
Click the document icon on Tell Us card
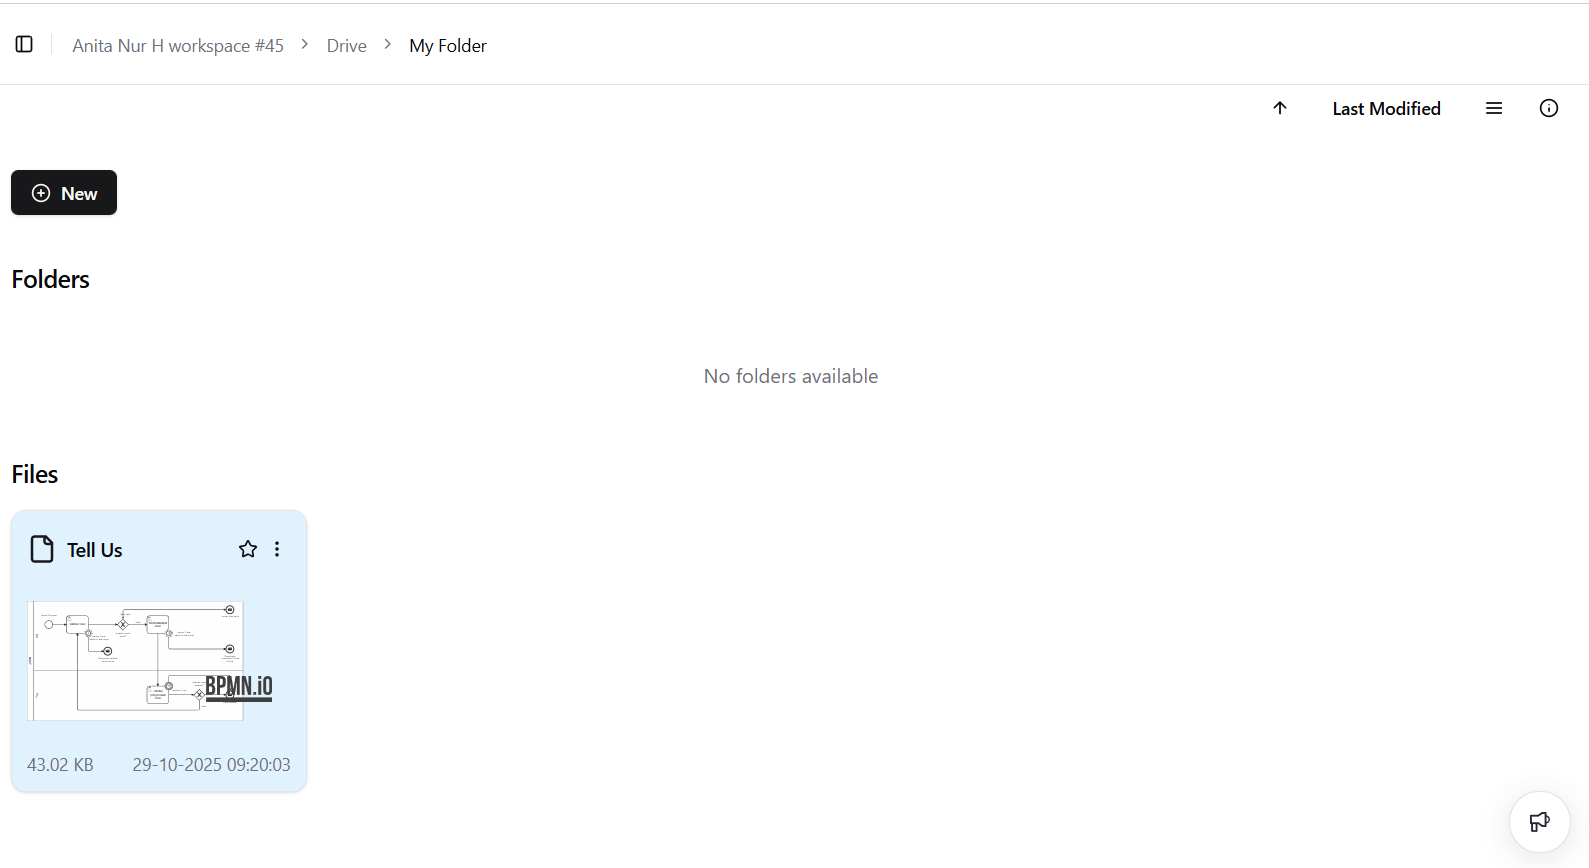pos(42,549)
